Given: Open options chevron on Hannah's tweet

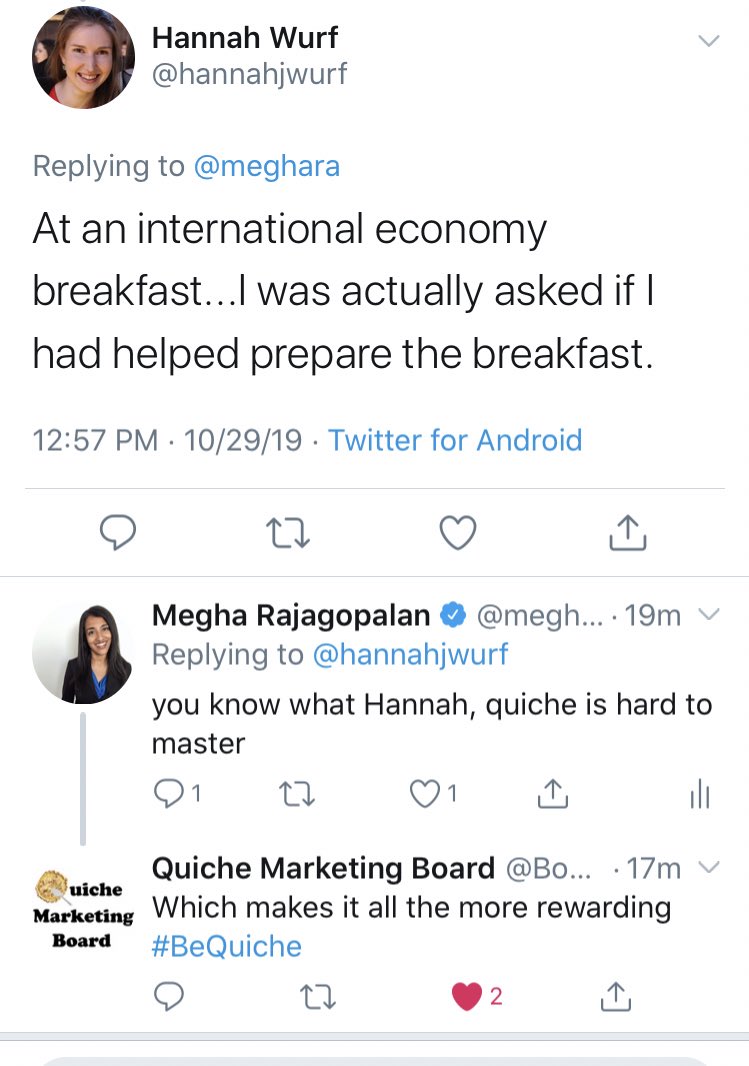Looking at the screenshot, I should tap(708, 41).
